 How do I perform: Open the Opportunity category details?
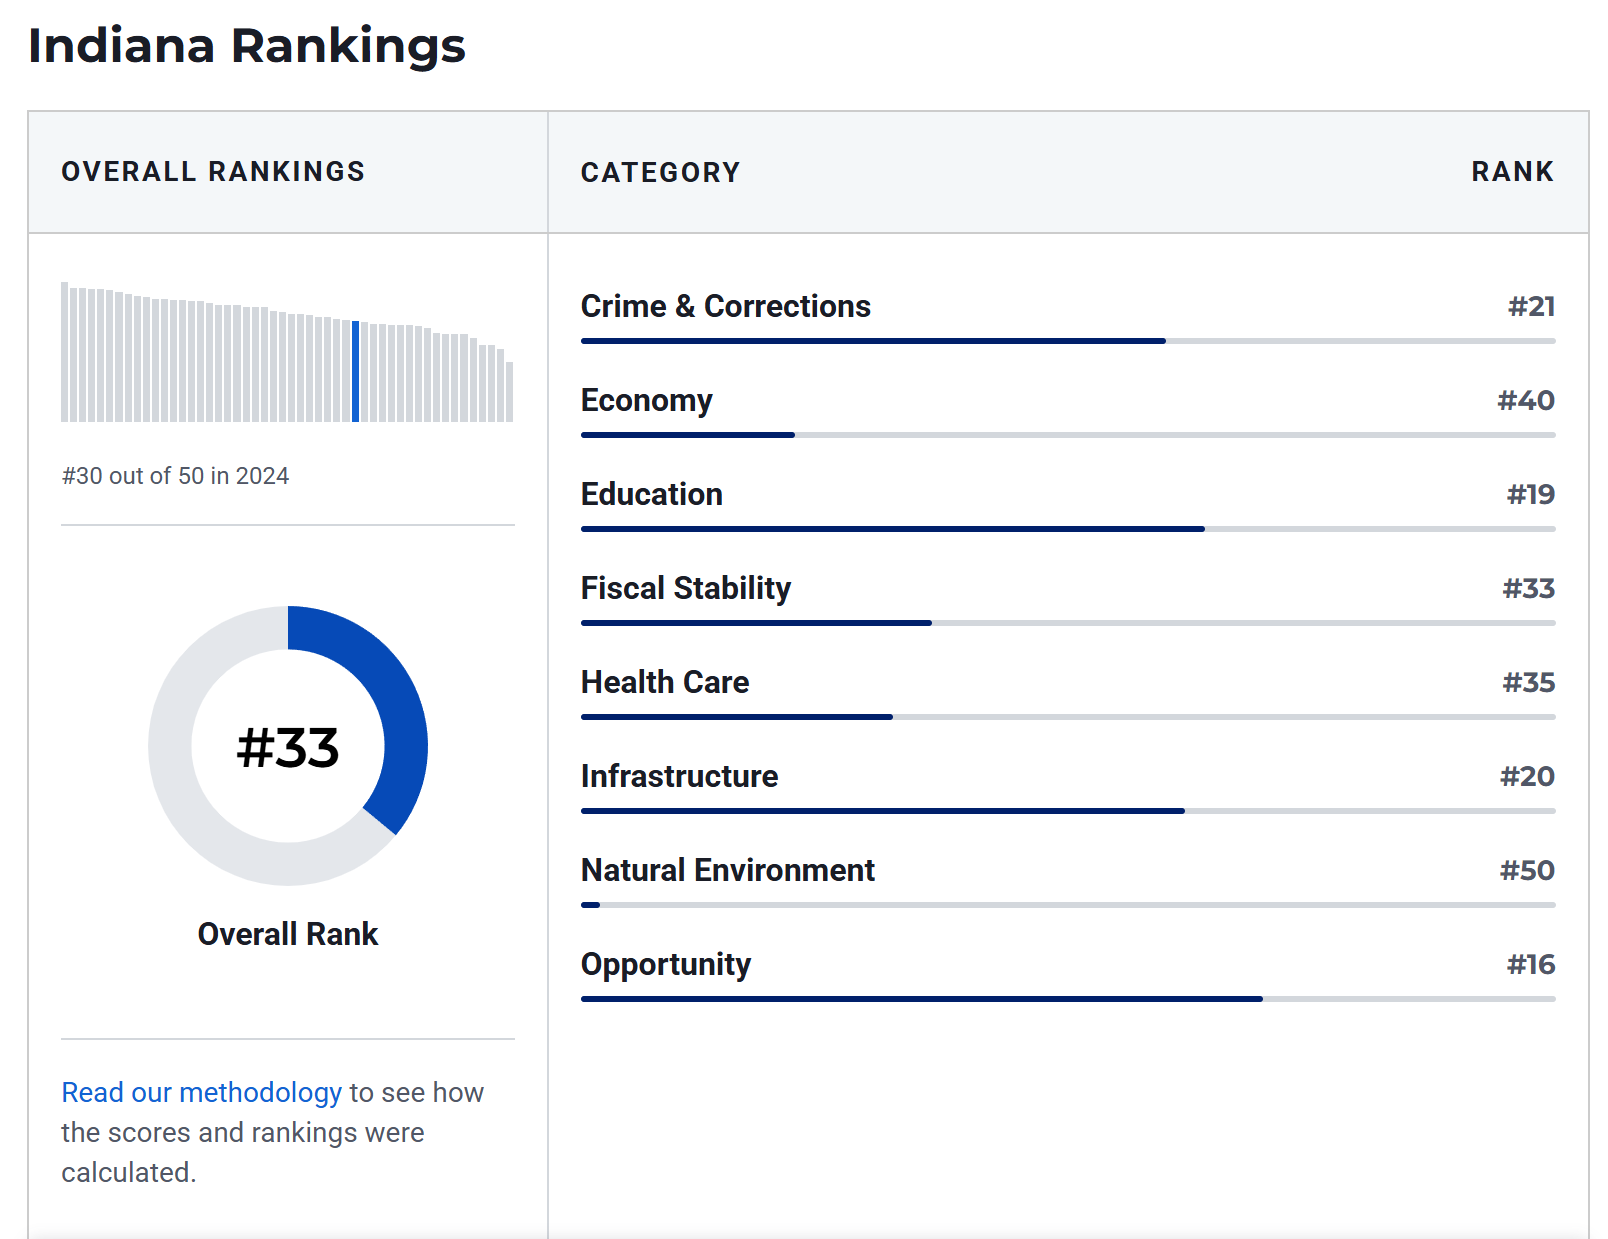666,964
